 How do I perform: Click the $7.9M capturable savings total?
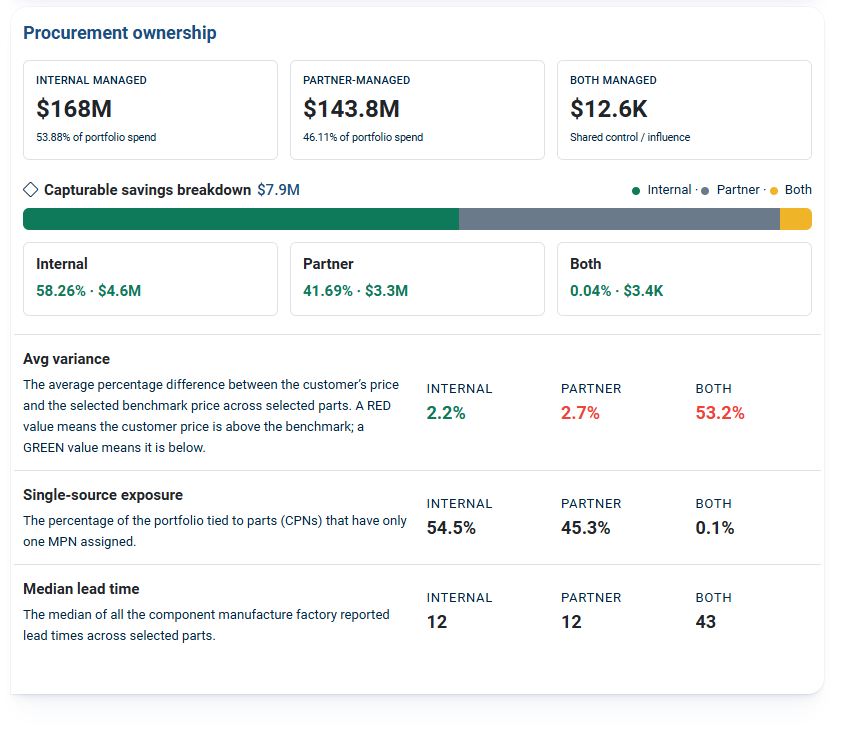point(278,190)
